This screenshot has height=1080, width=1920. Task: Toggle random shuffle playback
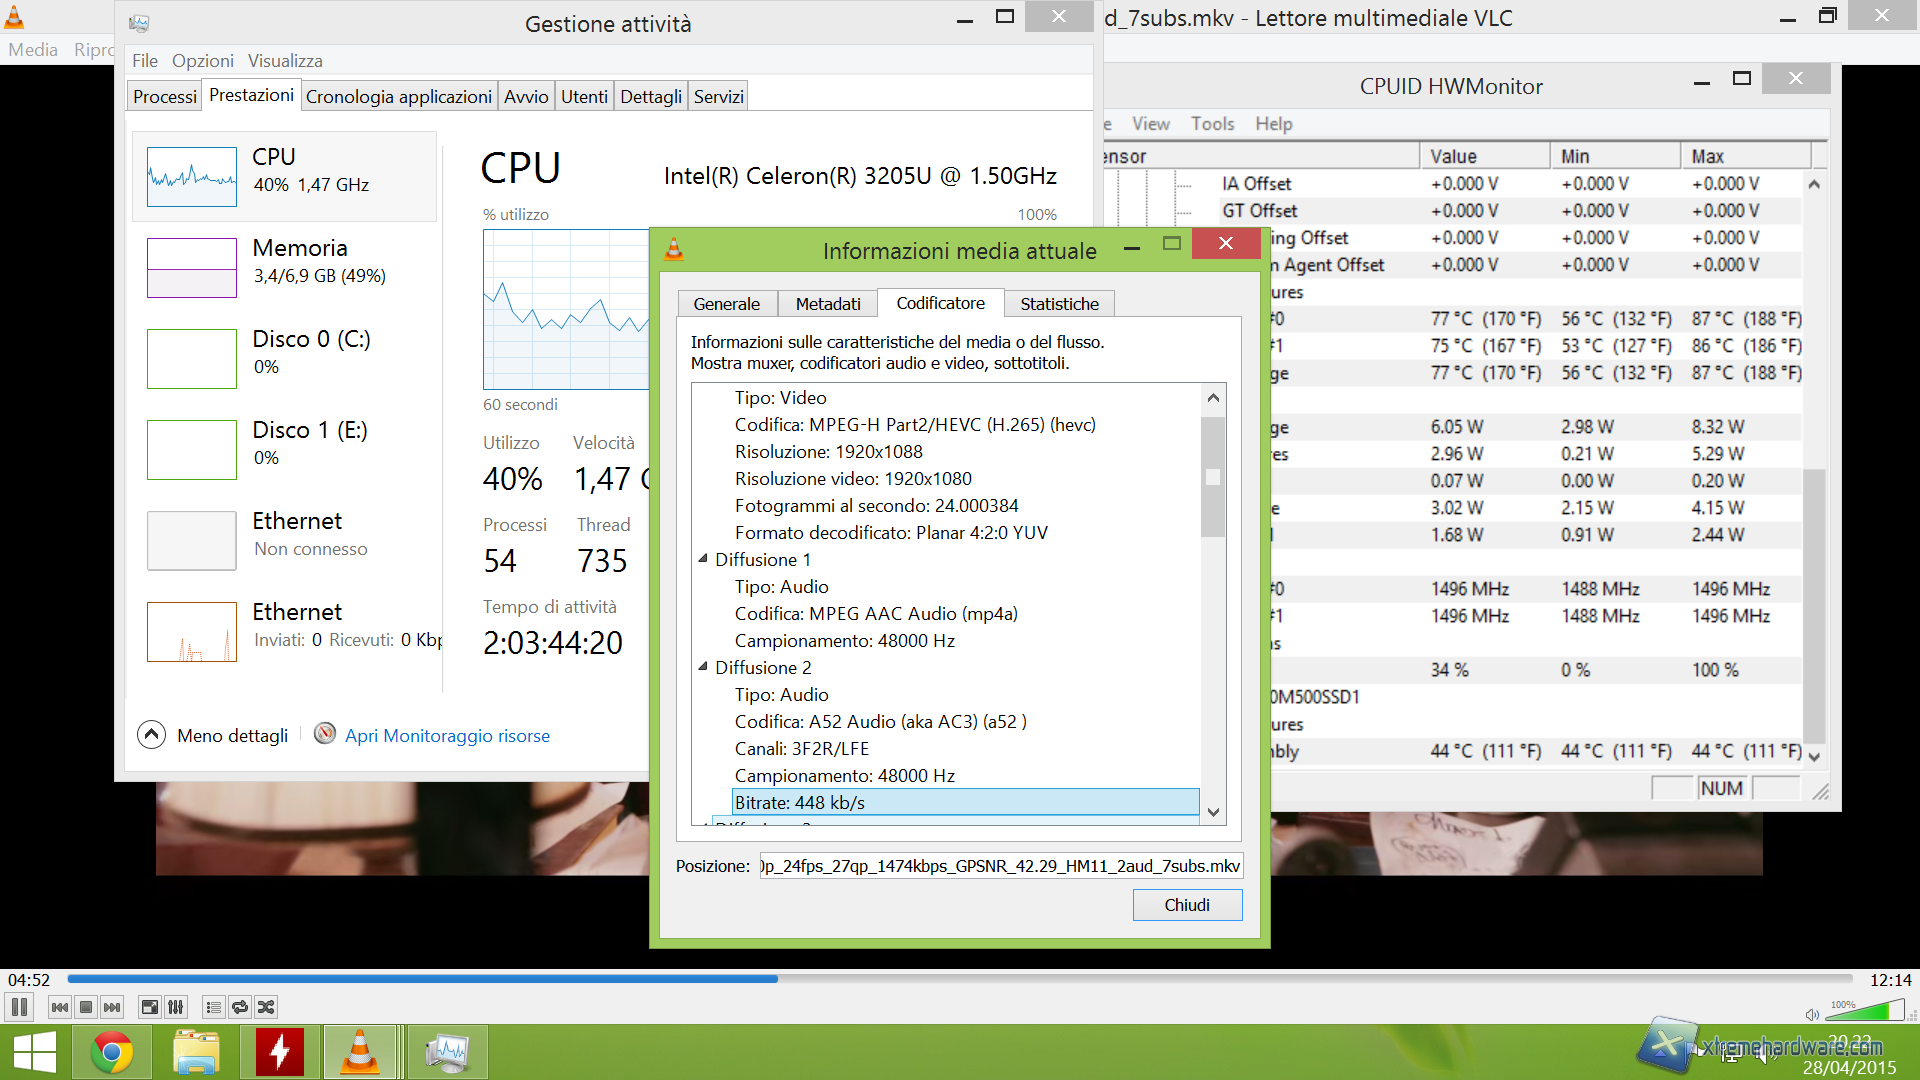[x=266, y=1007]
